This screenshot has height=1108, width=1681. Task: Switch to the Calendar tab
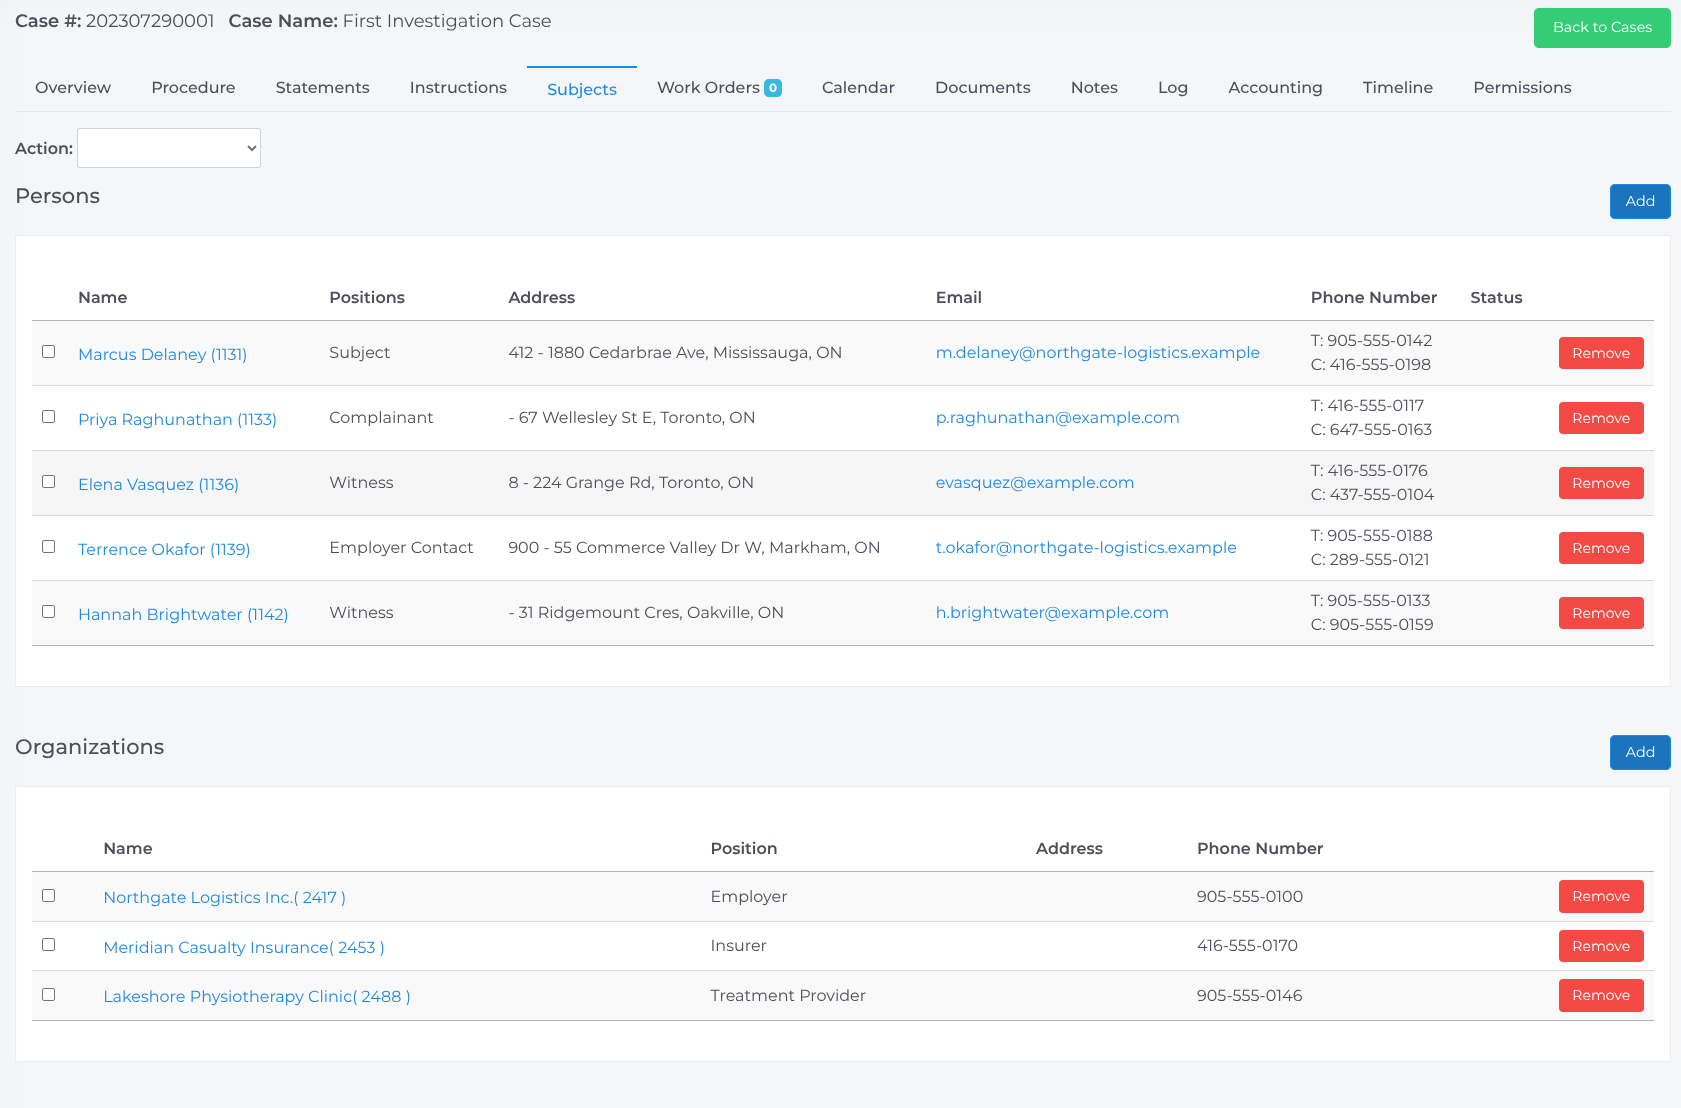click(858, 88)
